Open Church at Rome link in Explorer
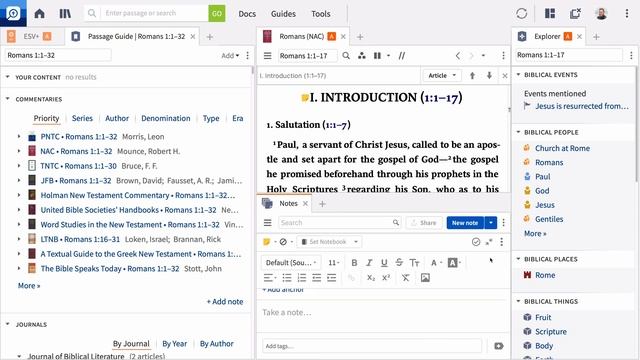Image resolution: width=640 pixels, height=360 pixels. tap(562, 148)
